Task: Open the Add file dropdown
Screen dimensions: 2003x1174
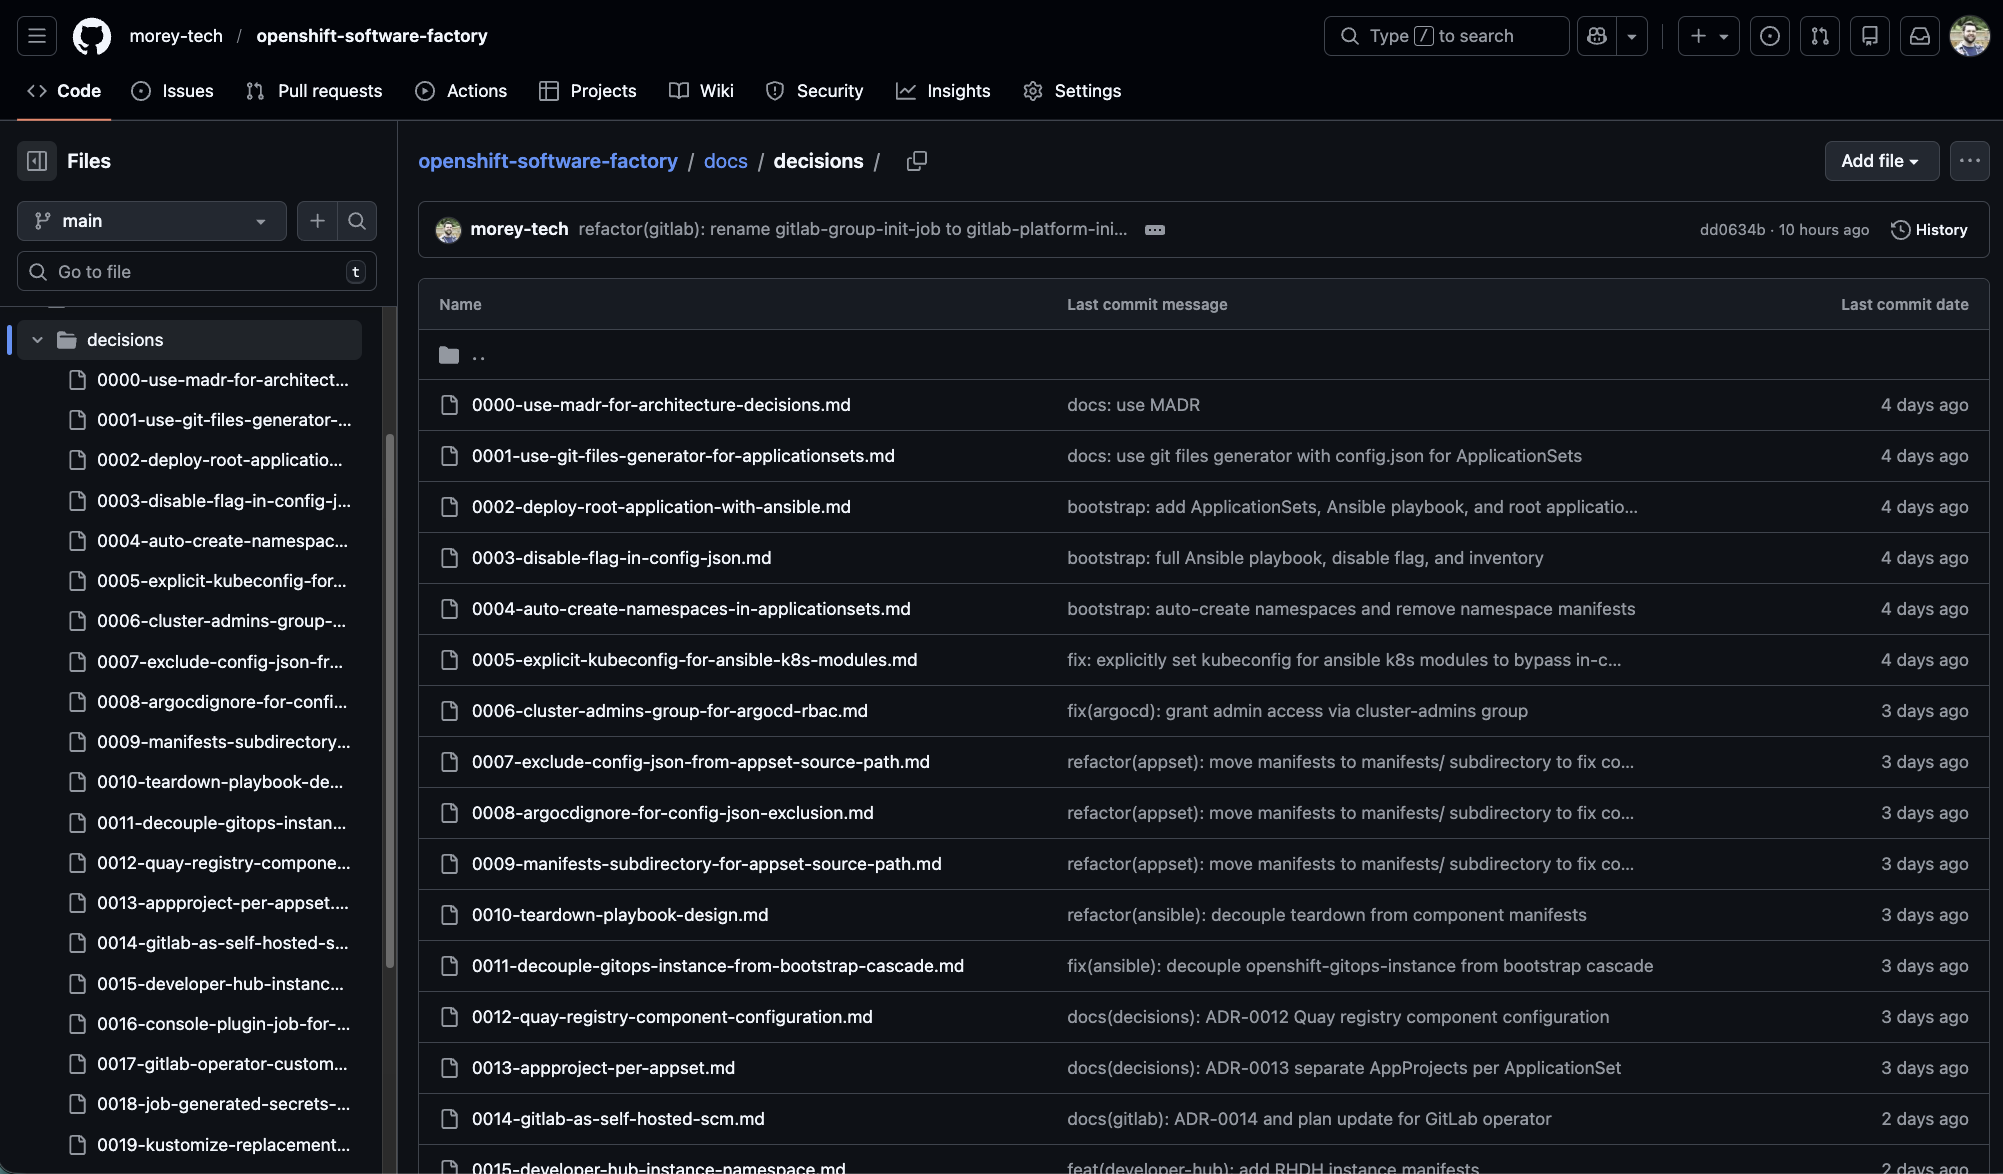Action: tap(1881, 161)
